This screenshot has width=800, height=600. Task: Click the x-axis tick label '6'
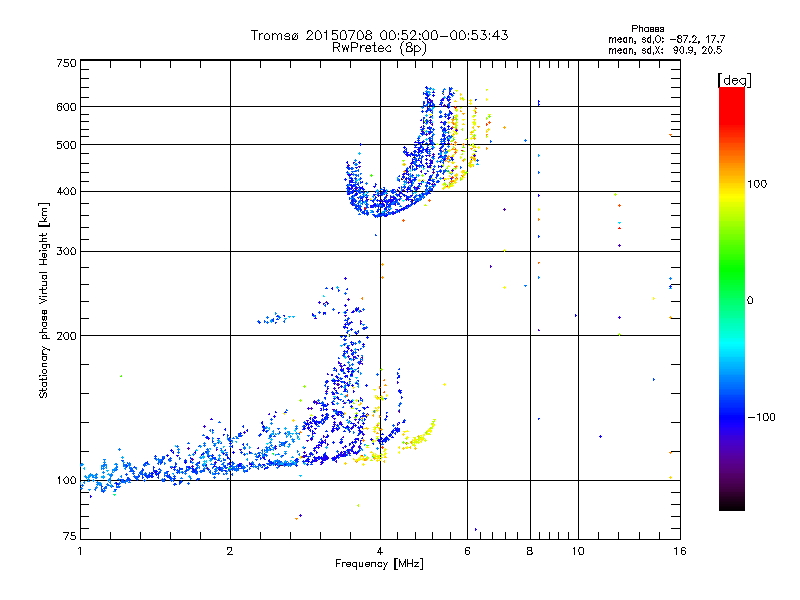coord(467,551)
